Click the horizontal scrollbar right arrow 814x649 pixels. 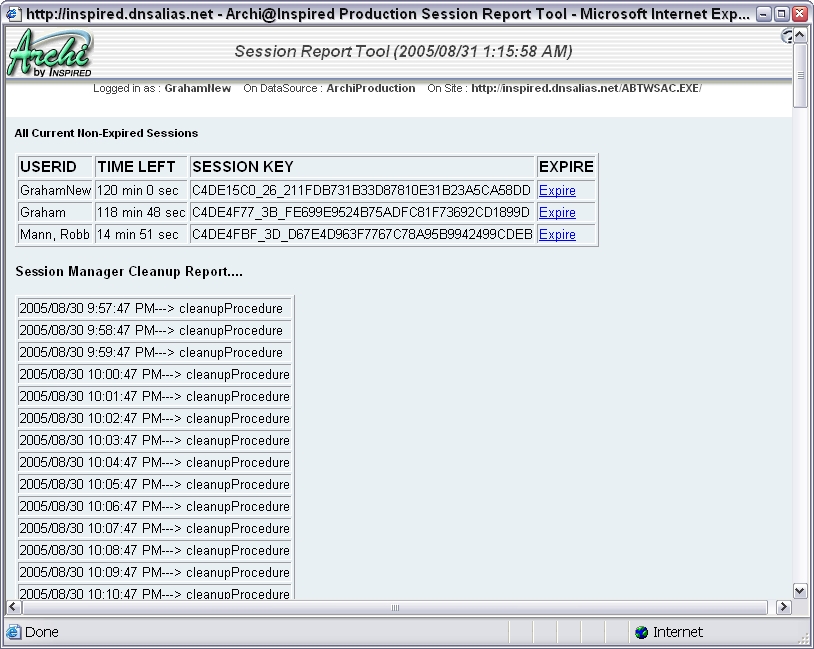(783, 607)
